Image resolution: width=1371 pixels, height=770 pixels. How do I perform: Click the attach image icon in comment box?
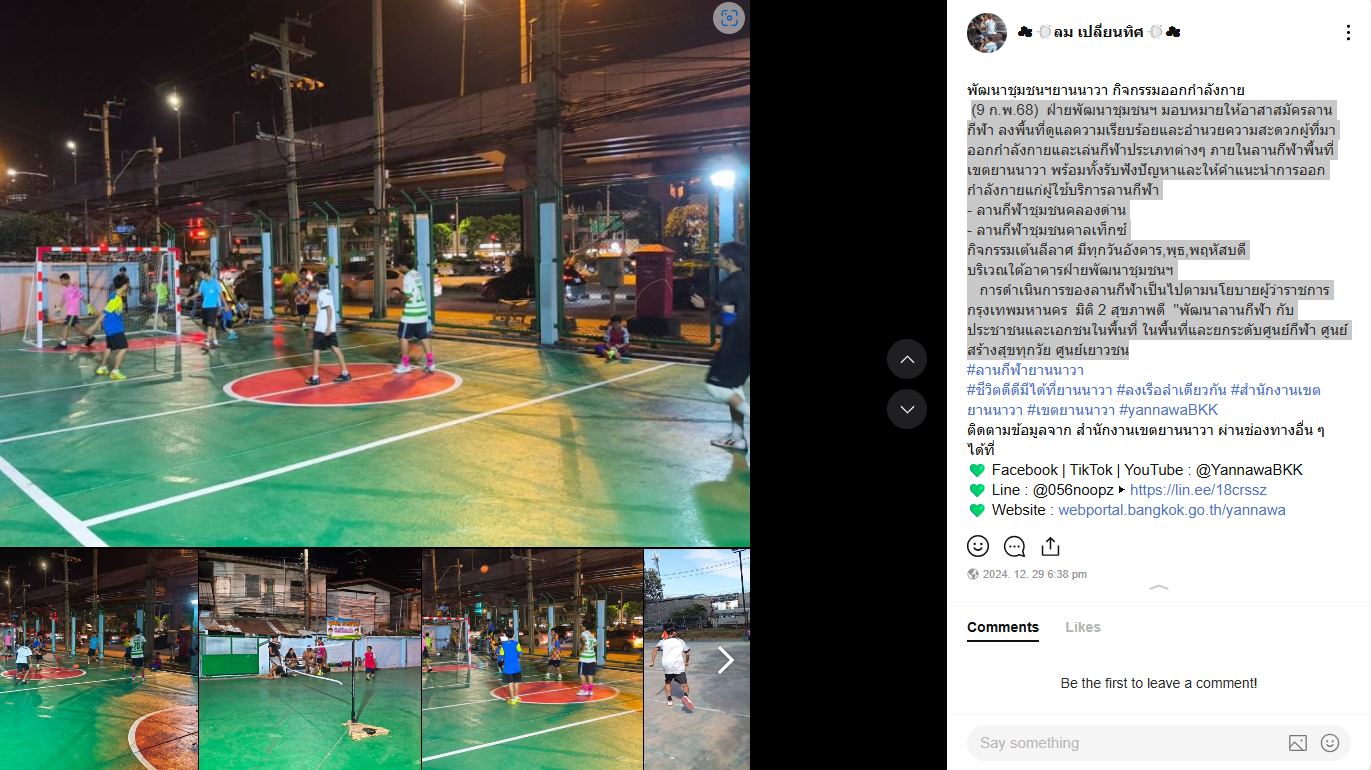click(1297, 743)
